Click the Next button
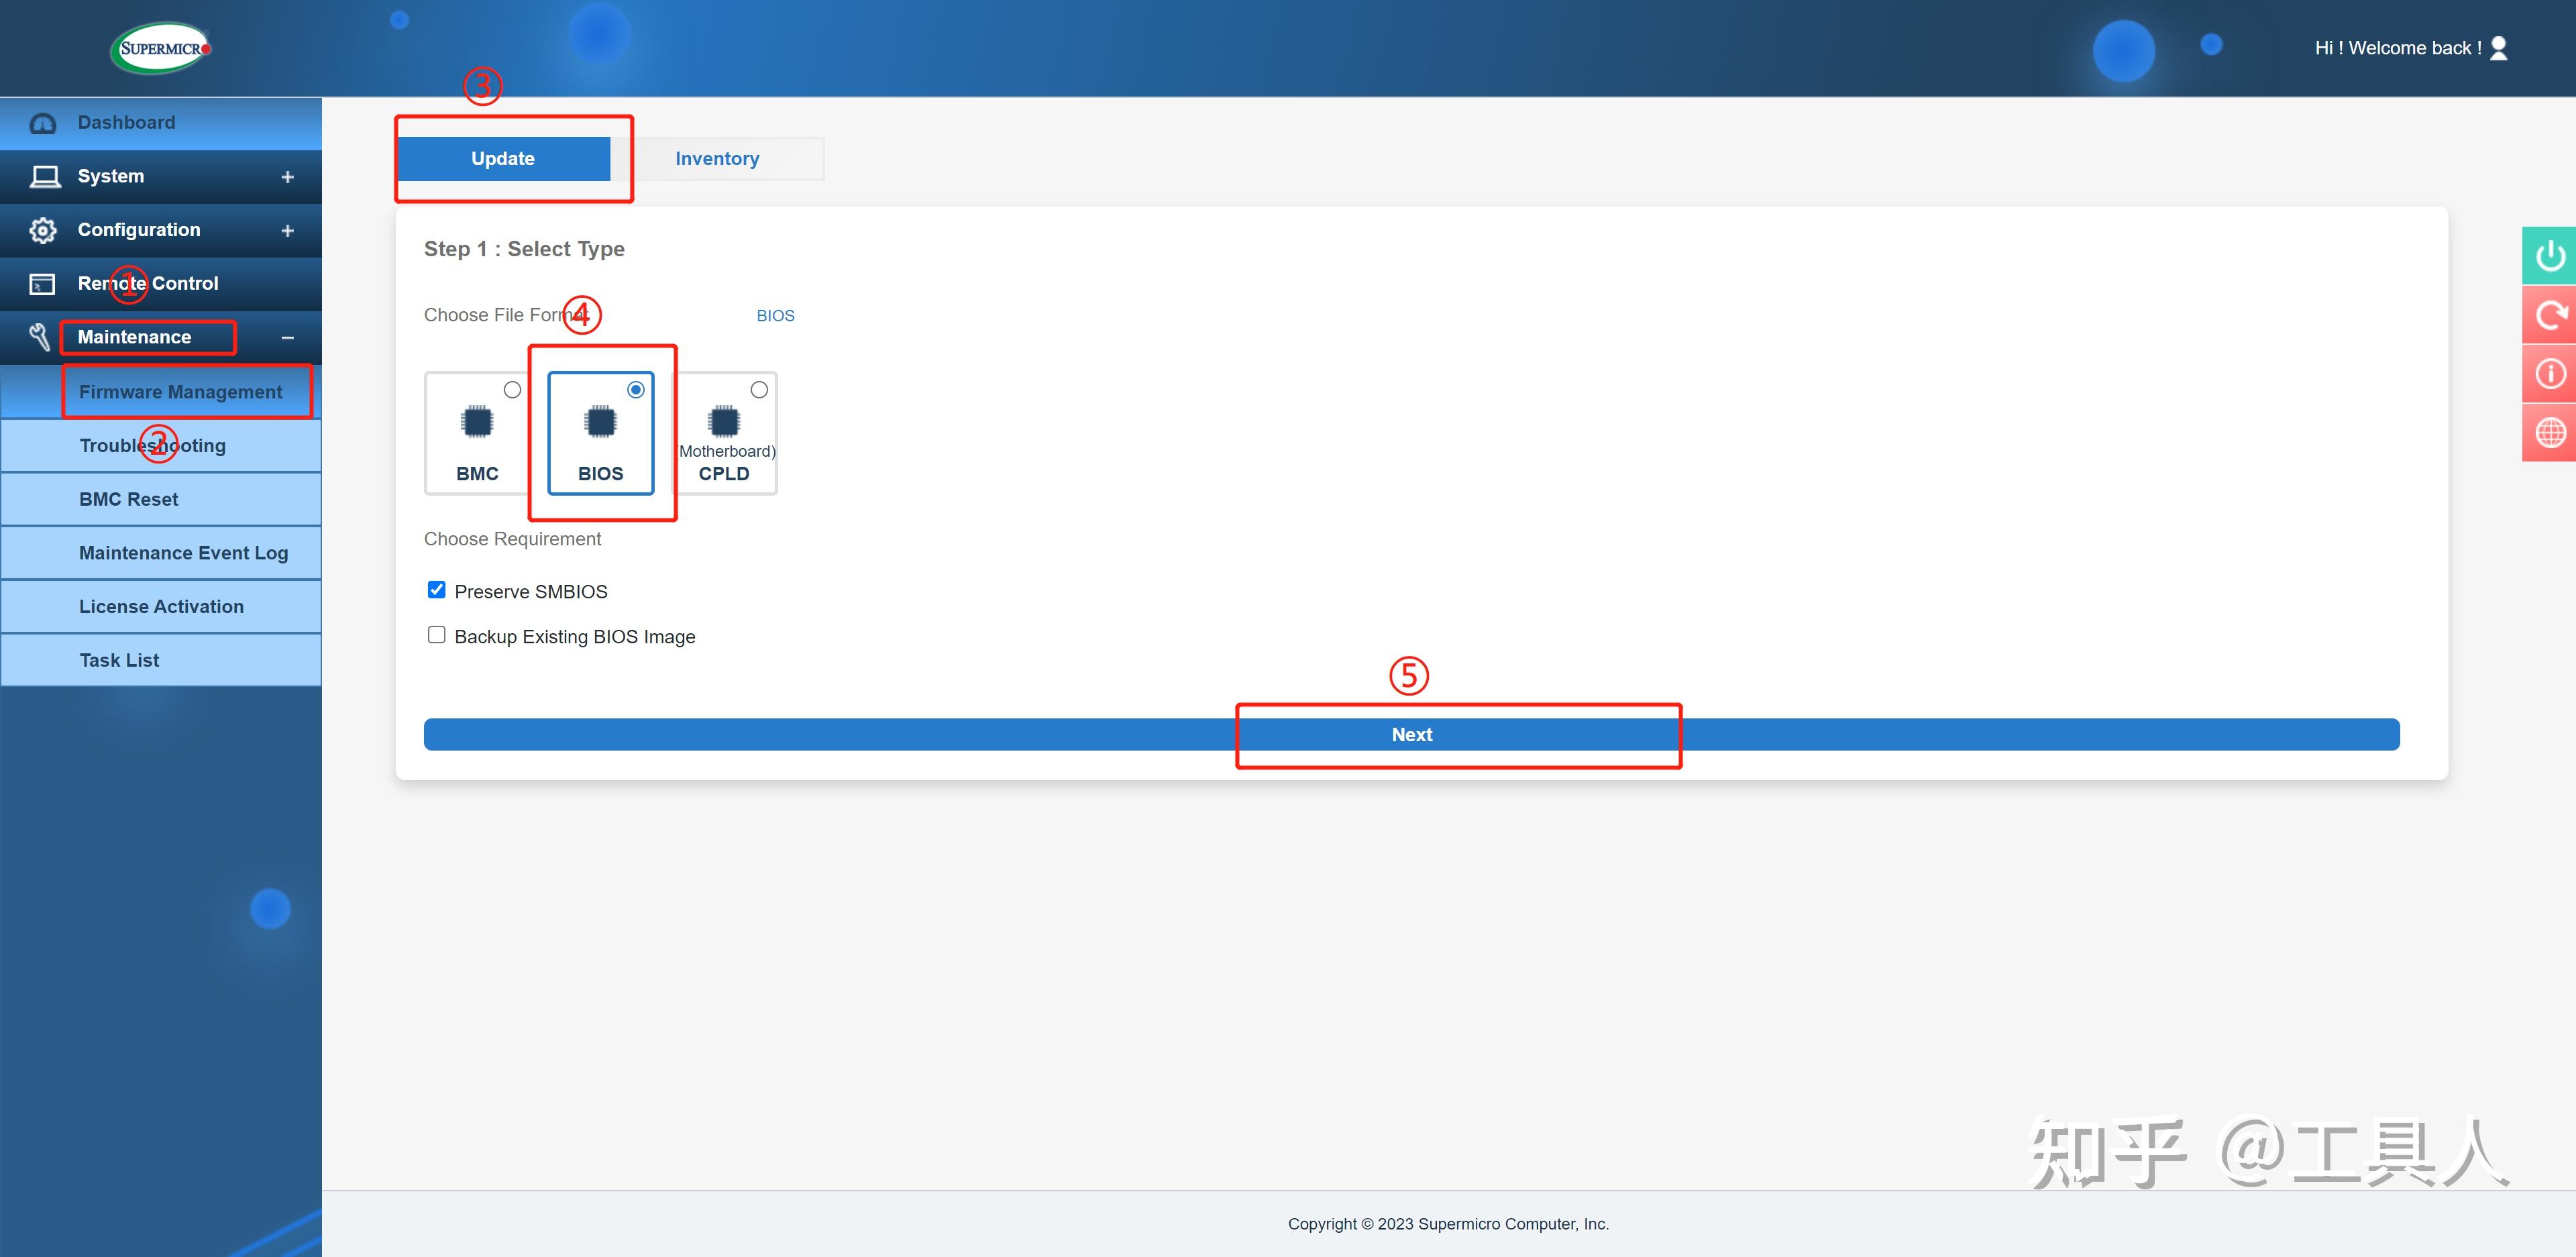Image resolution: width=2576 pixels, height=1257 pixels. (x=1411, y=735)
